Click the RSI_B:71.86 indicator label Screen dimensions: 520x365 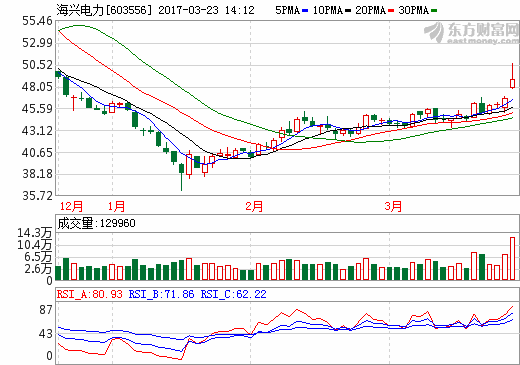pyautogui.click(x=161, y=294)
